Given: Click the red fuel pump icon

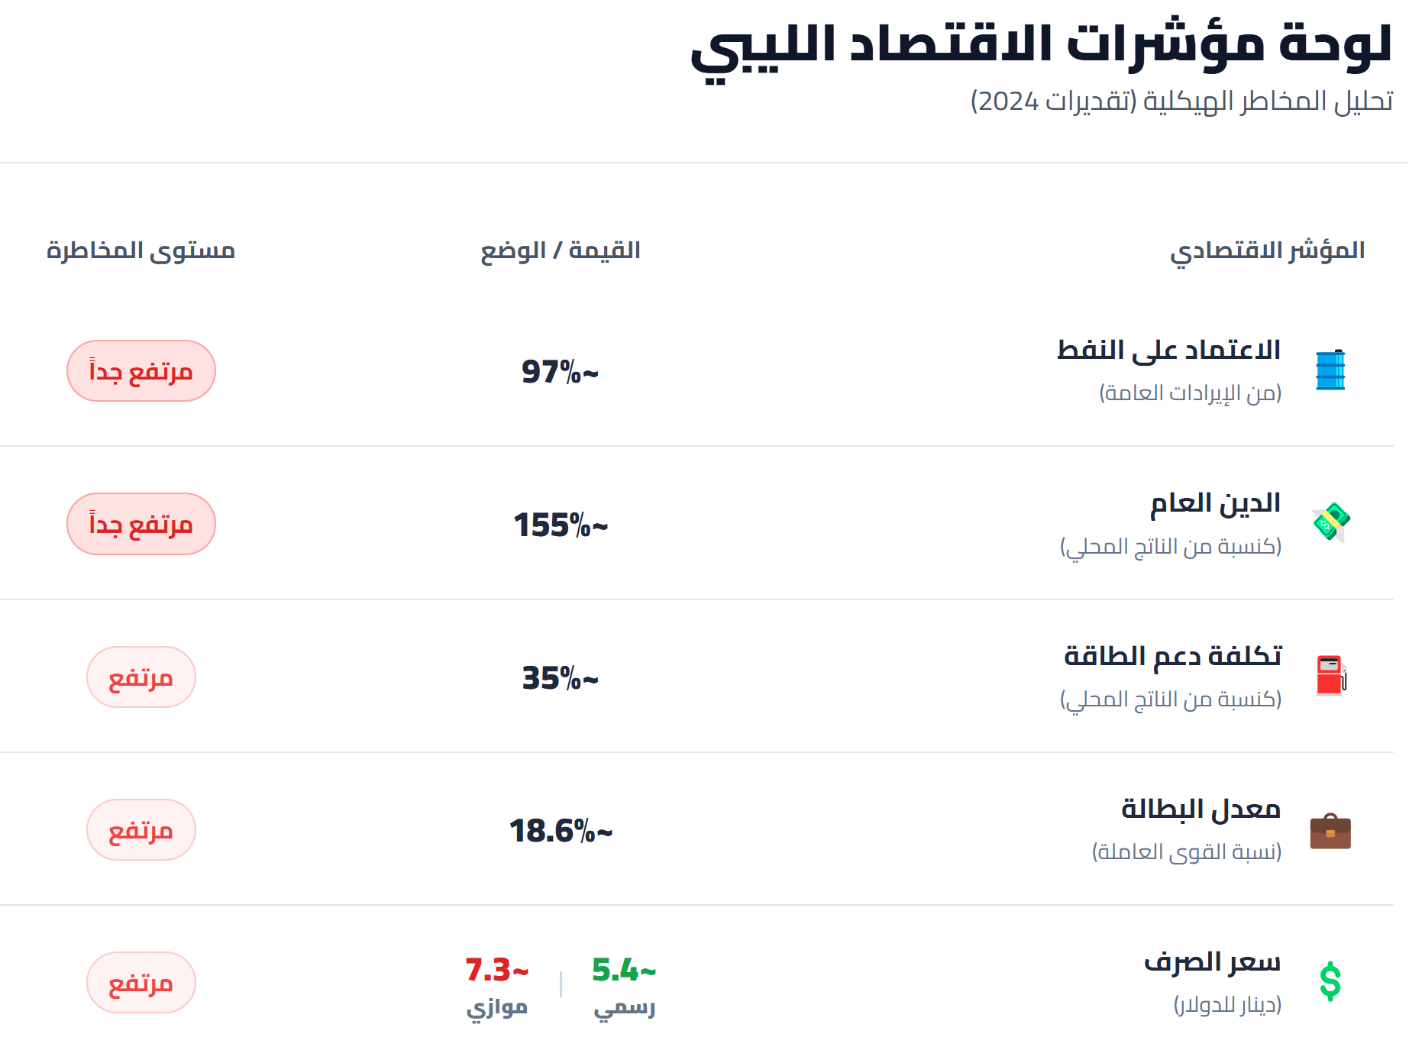Looking at the screenshot, I should [x=1331, y=676].
